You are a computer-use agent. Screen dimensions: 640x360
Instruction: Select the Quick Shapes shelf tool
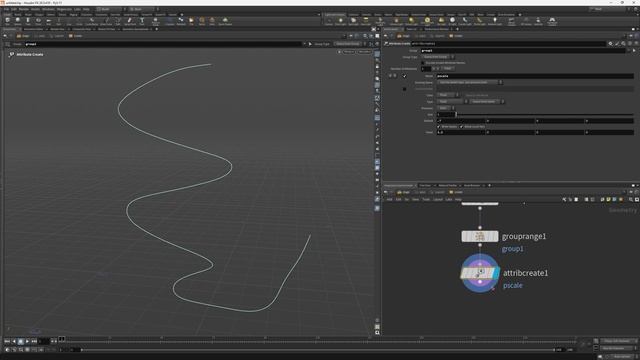coord(225,21)
